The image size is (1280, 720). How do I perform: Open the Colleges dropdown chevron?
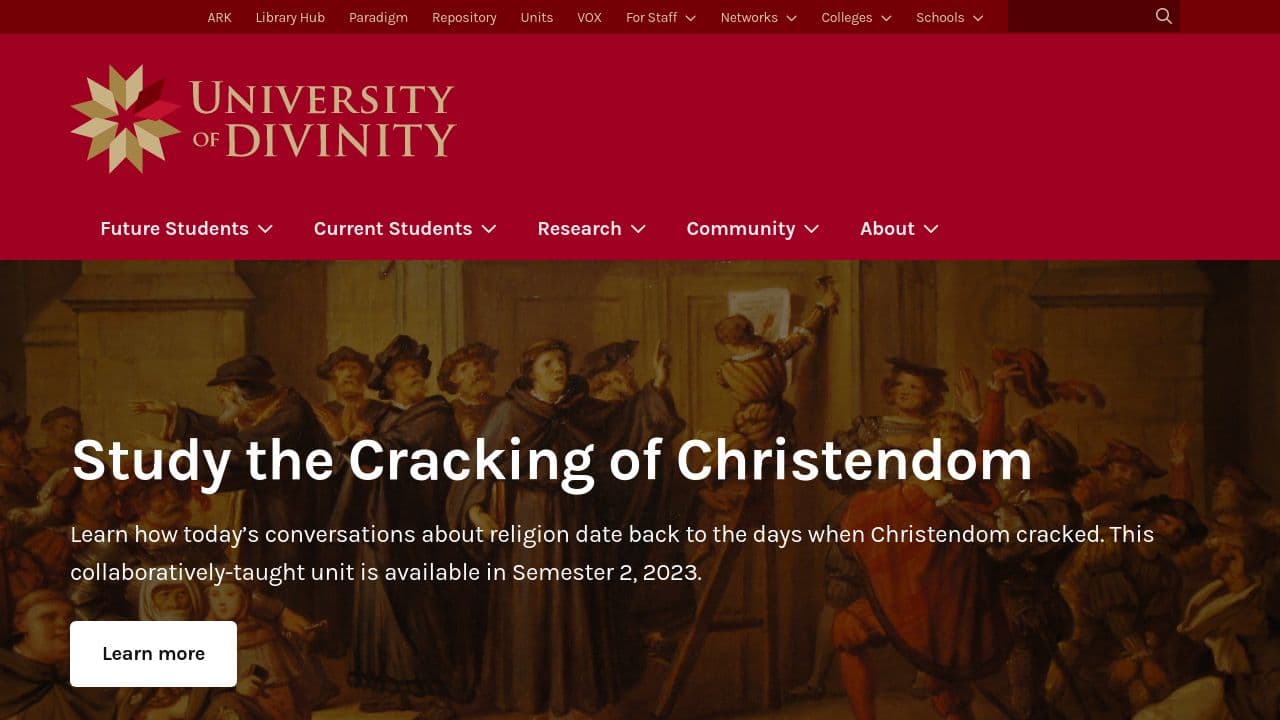click(x=885, y=17)
